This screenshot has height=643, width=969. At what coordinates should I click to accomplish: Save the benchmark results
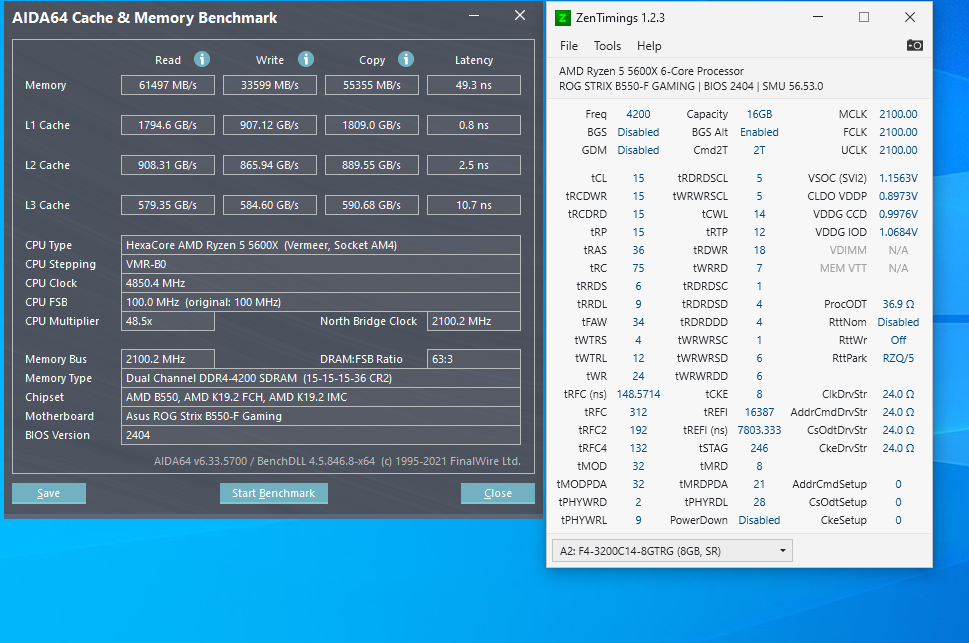pyautogui.click(x=48, y=493)
